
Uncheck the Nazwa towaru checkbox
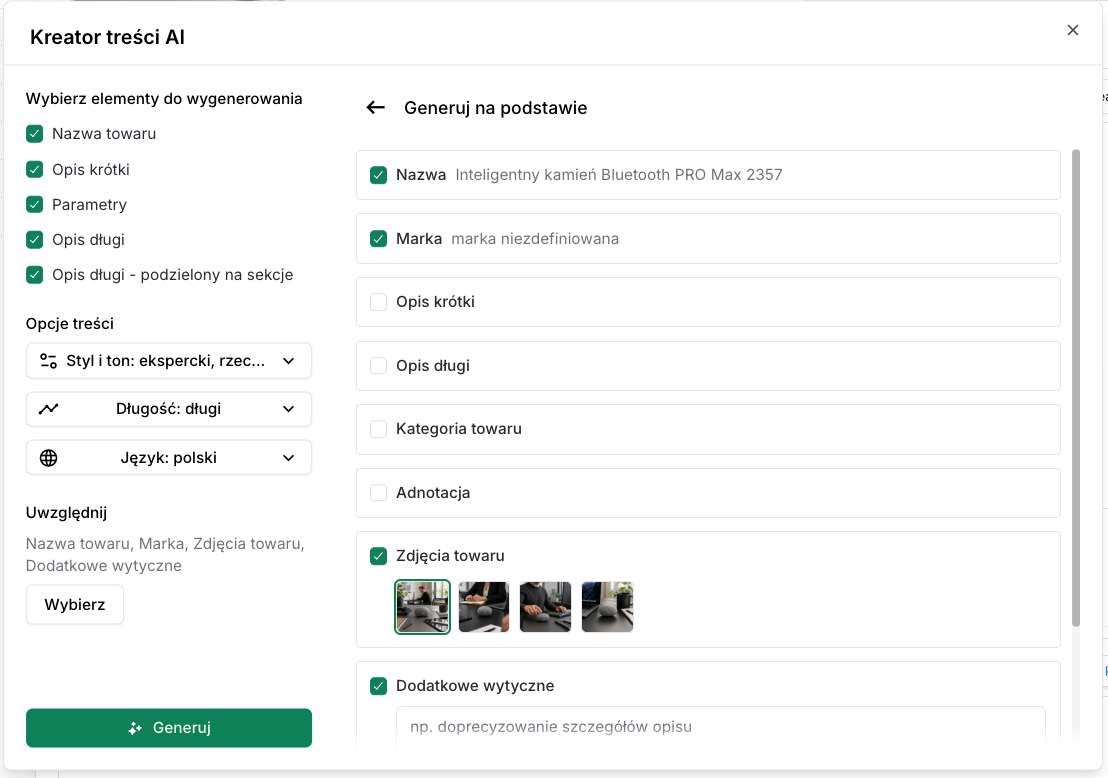[x=35, y=134]
